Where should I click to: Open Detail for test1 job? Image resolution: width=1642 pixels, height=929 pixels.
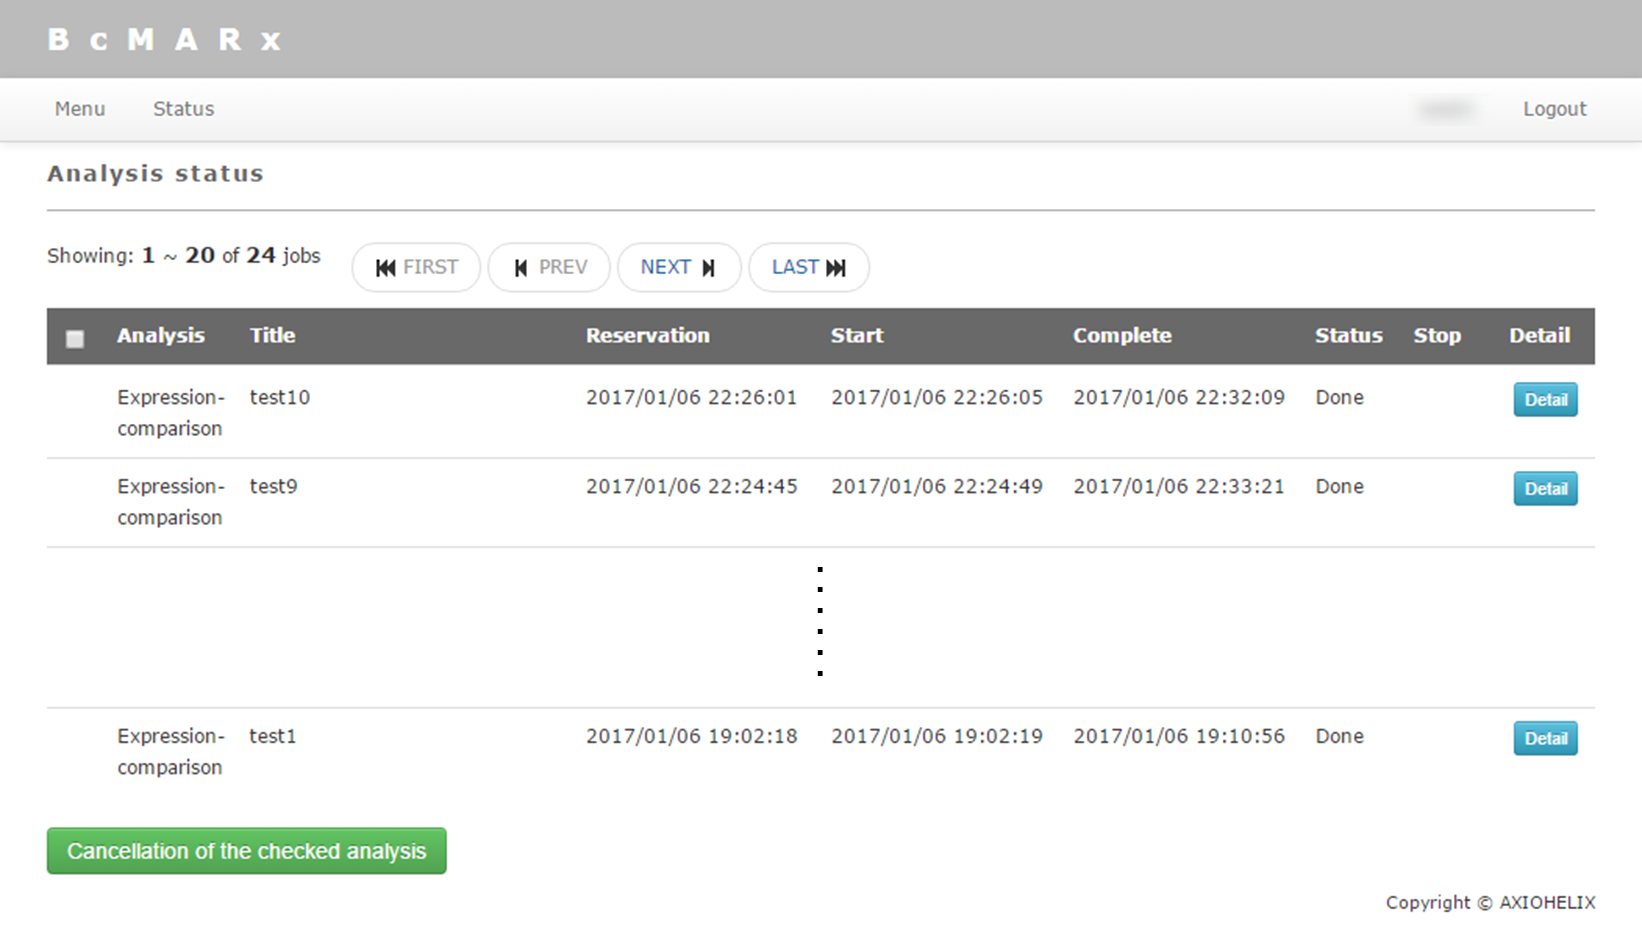tap(1545, 739)
